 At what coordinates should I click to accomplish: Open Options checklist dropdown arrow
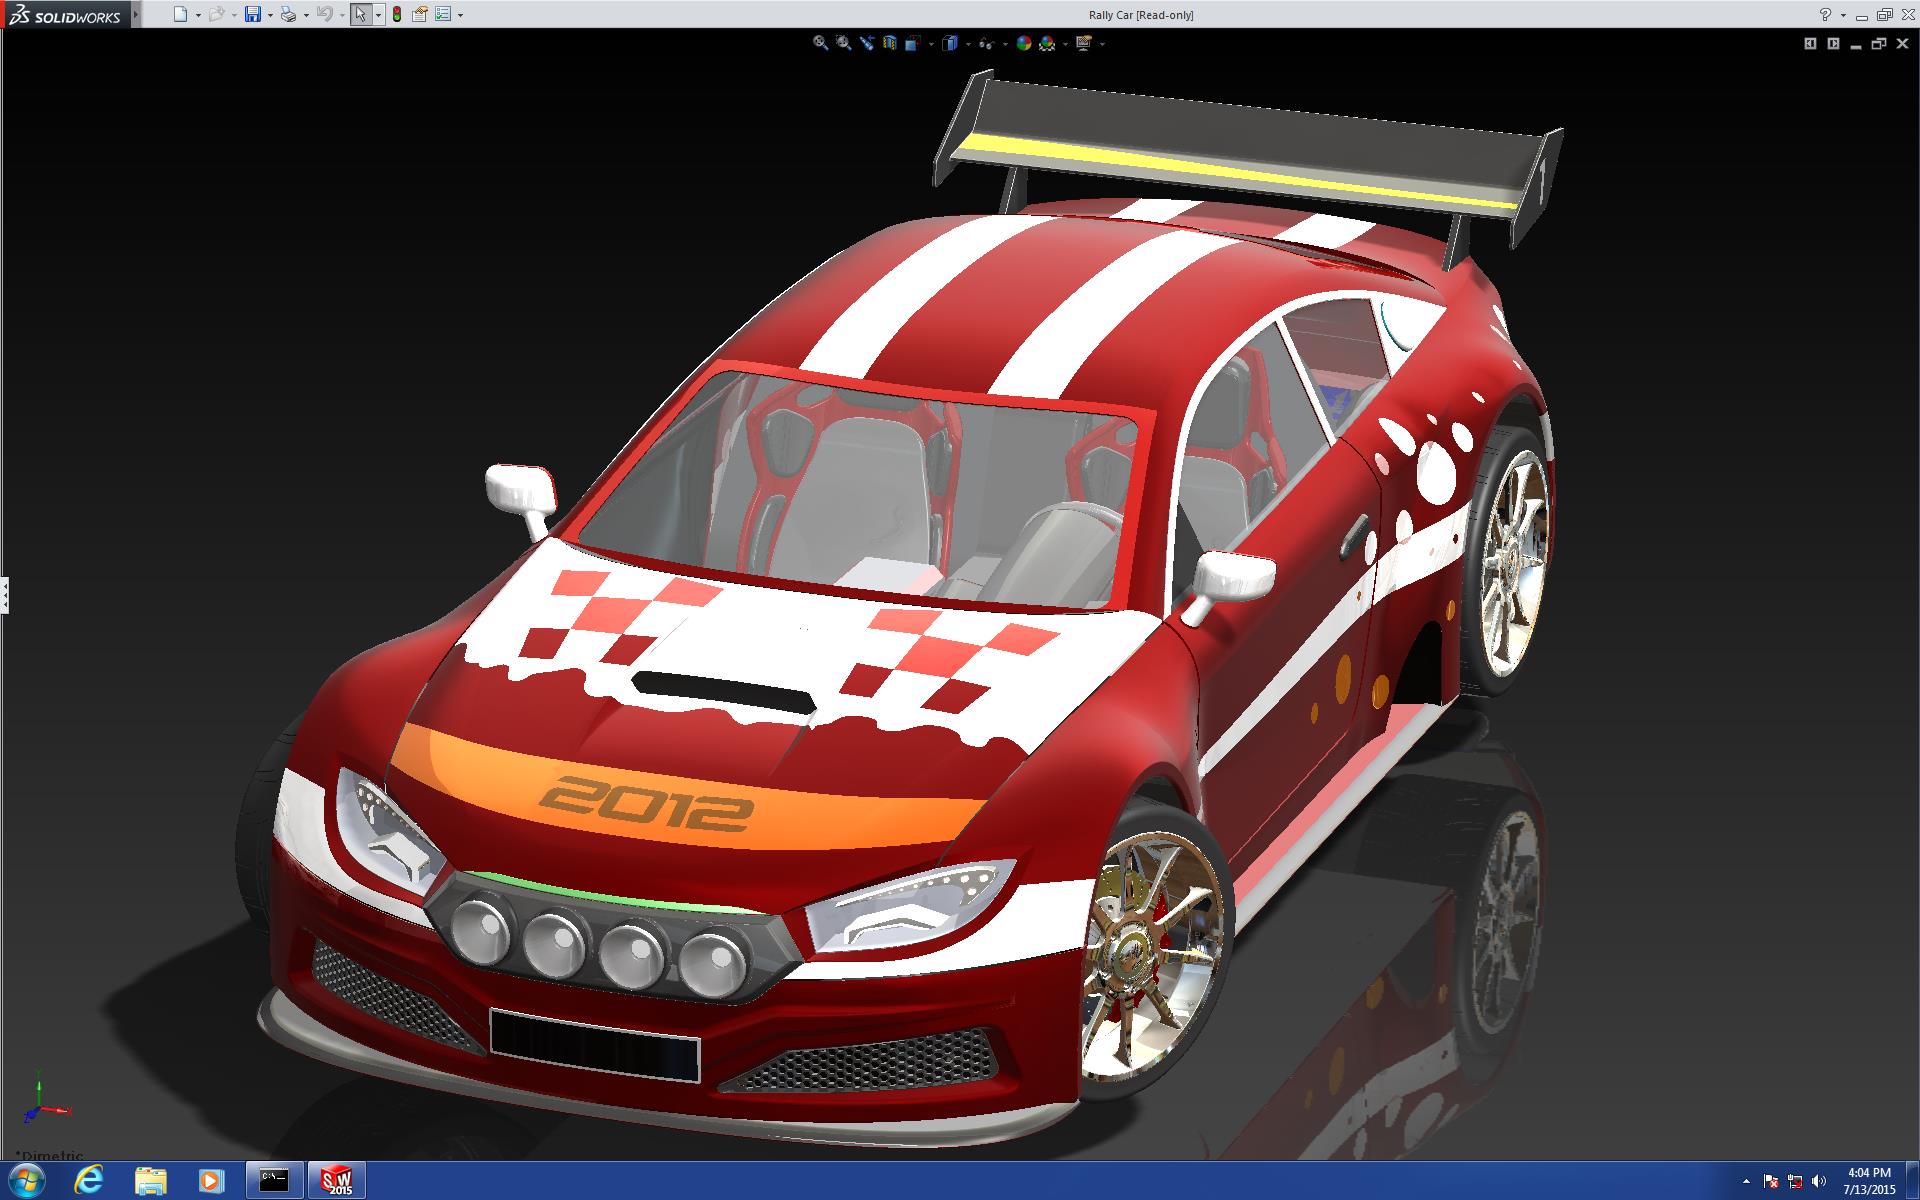(460, 16)
